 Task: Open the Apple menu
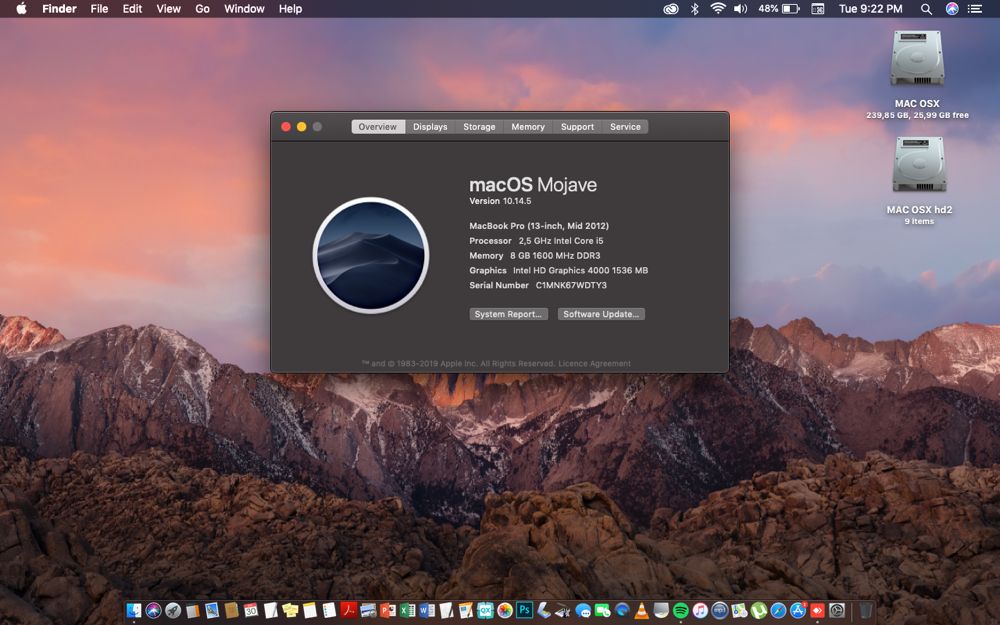pos(21,8)
